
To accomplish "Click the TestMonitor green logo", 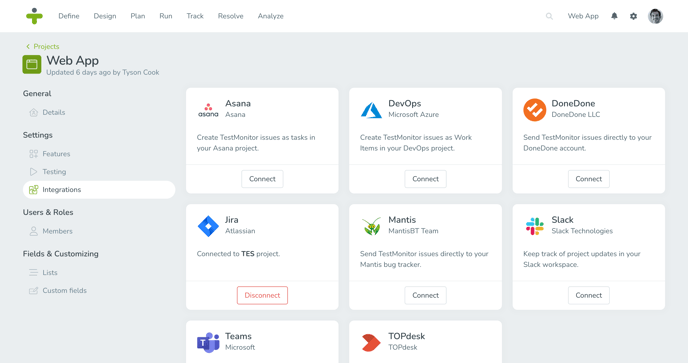I will click(34, 16).
